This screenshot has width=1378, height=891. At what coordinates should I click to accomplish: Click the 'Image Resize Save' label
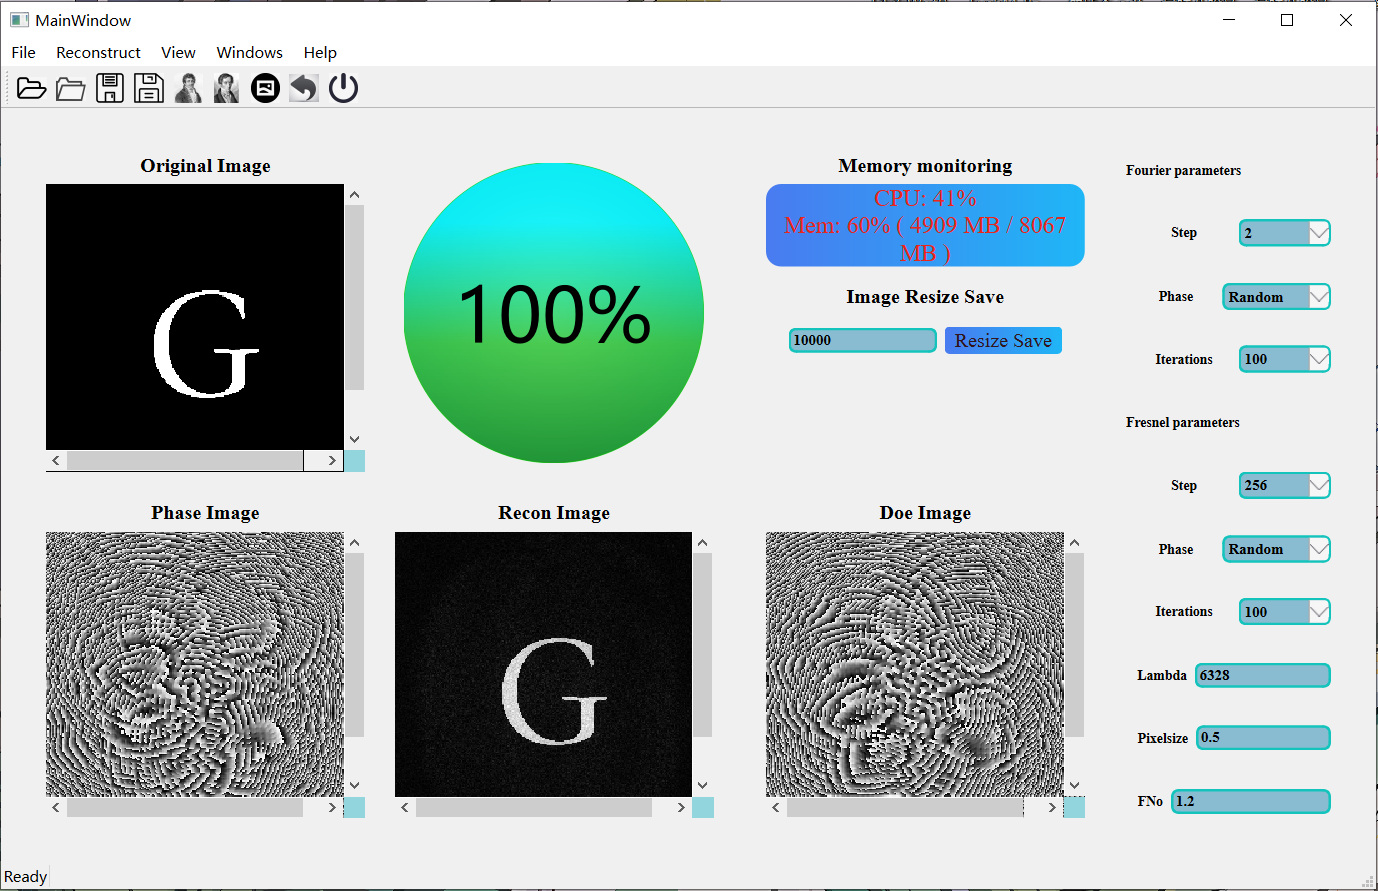point(925,297)
